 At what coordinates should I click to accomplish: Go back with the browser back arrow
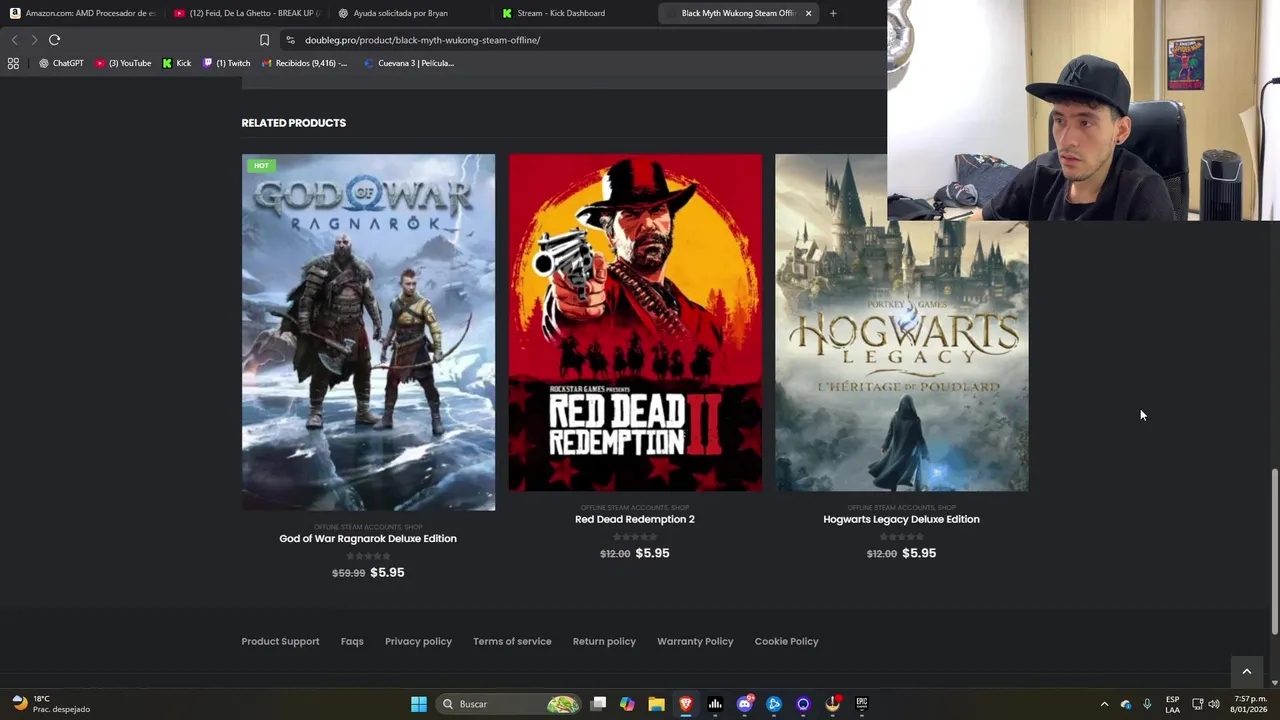pyautogui.click(x=14, y=40)
